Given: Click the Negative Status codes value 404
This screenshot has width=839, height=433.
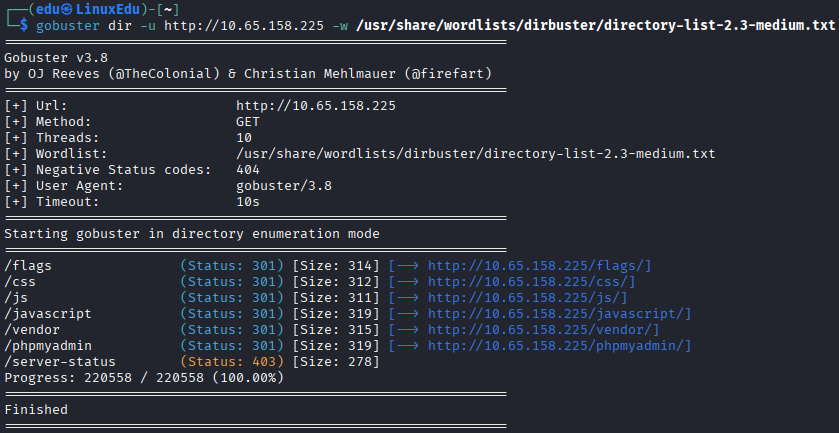Looking at the screenshot, I should tap(248, 170).
